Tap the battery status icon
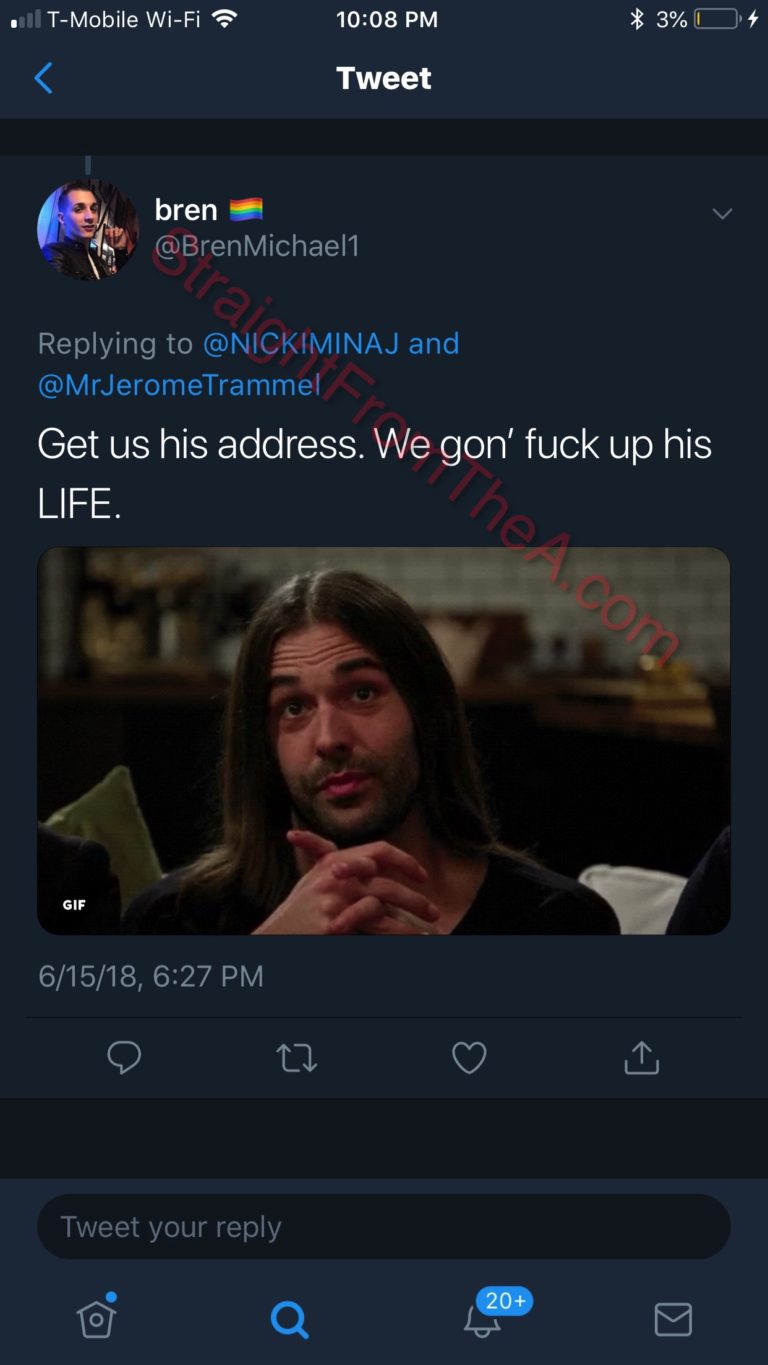 pyautogui.click(x=717, y=19)
